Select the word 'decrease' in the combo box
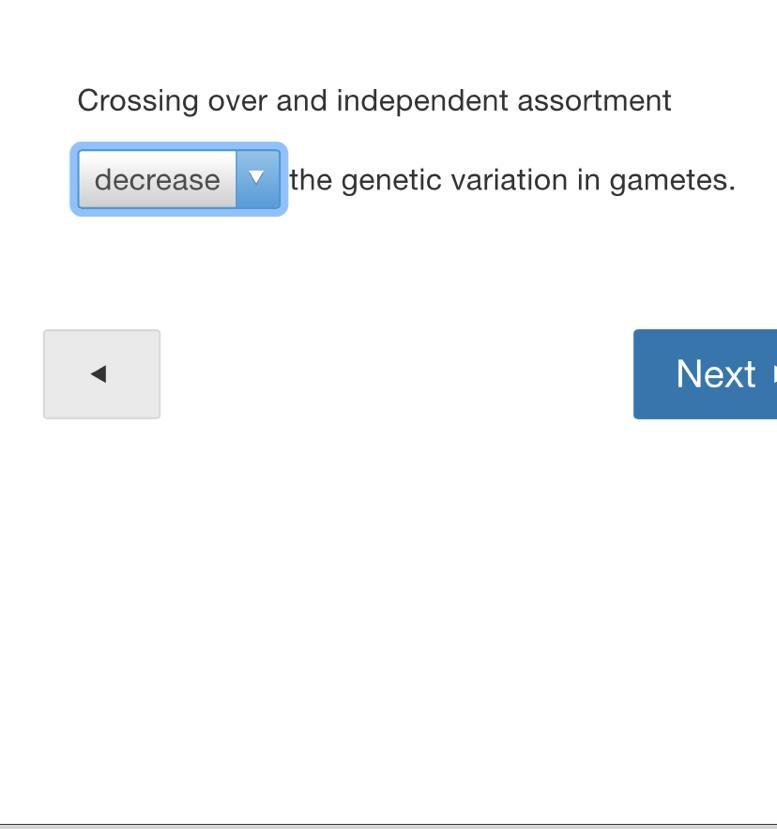Screen dimensions: 777x829 pyautogui.click(x=157, y=180)
